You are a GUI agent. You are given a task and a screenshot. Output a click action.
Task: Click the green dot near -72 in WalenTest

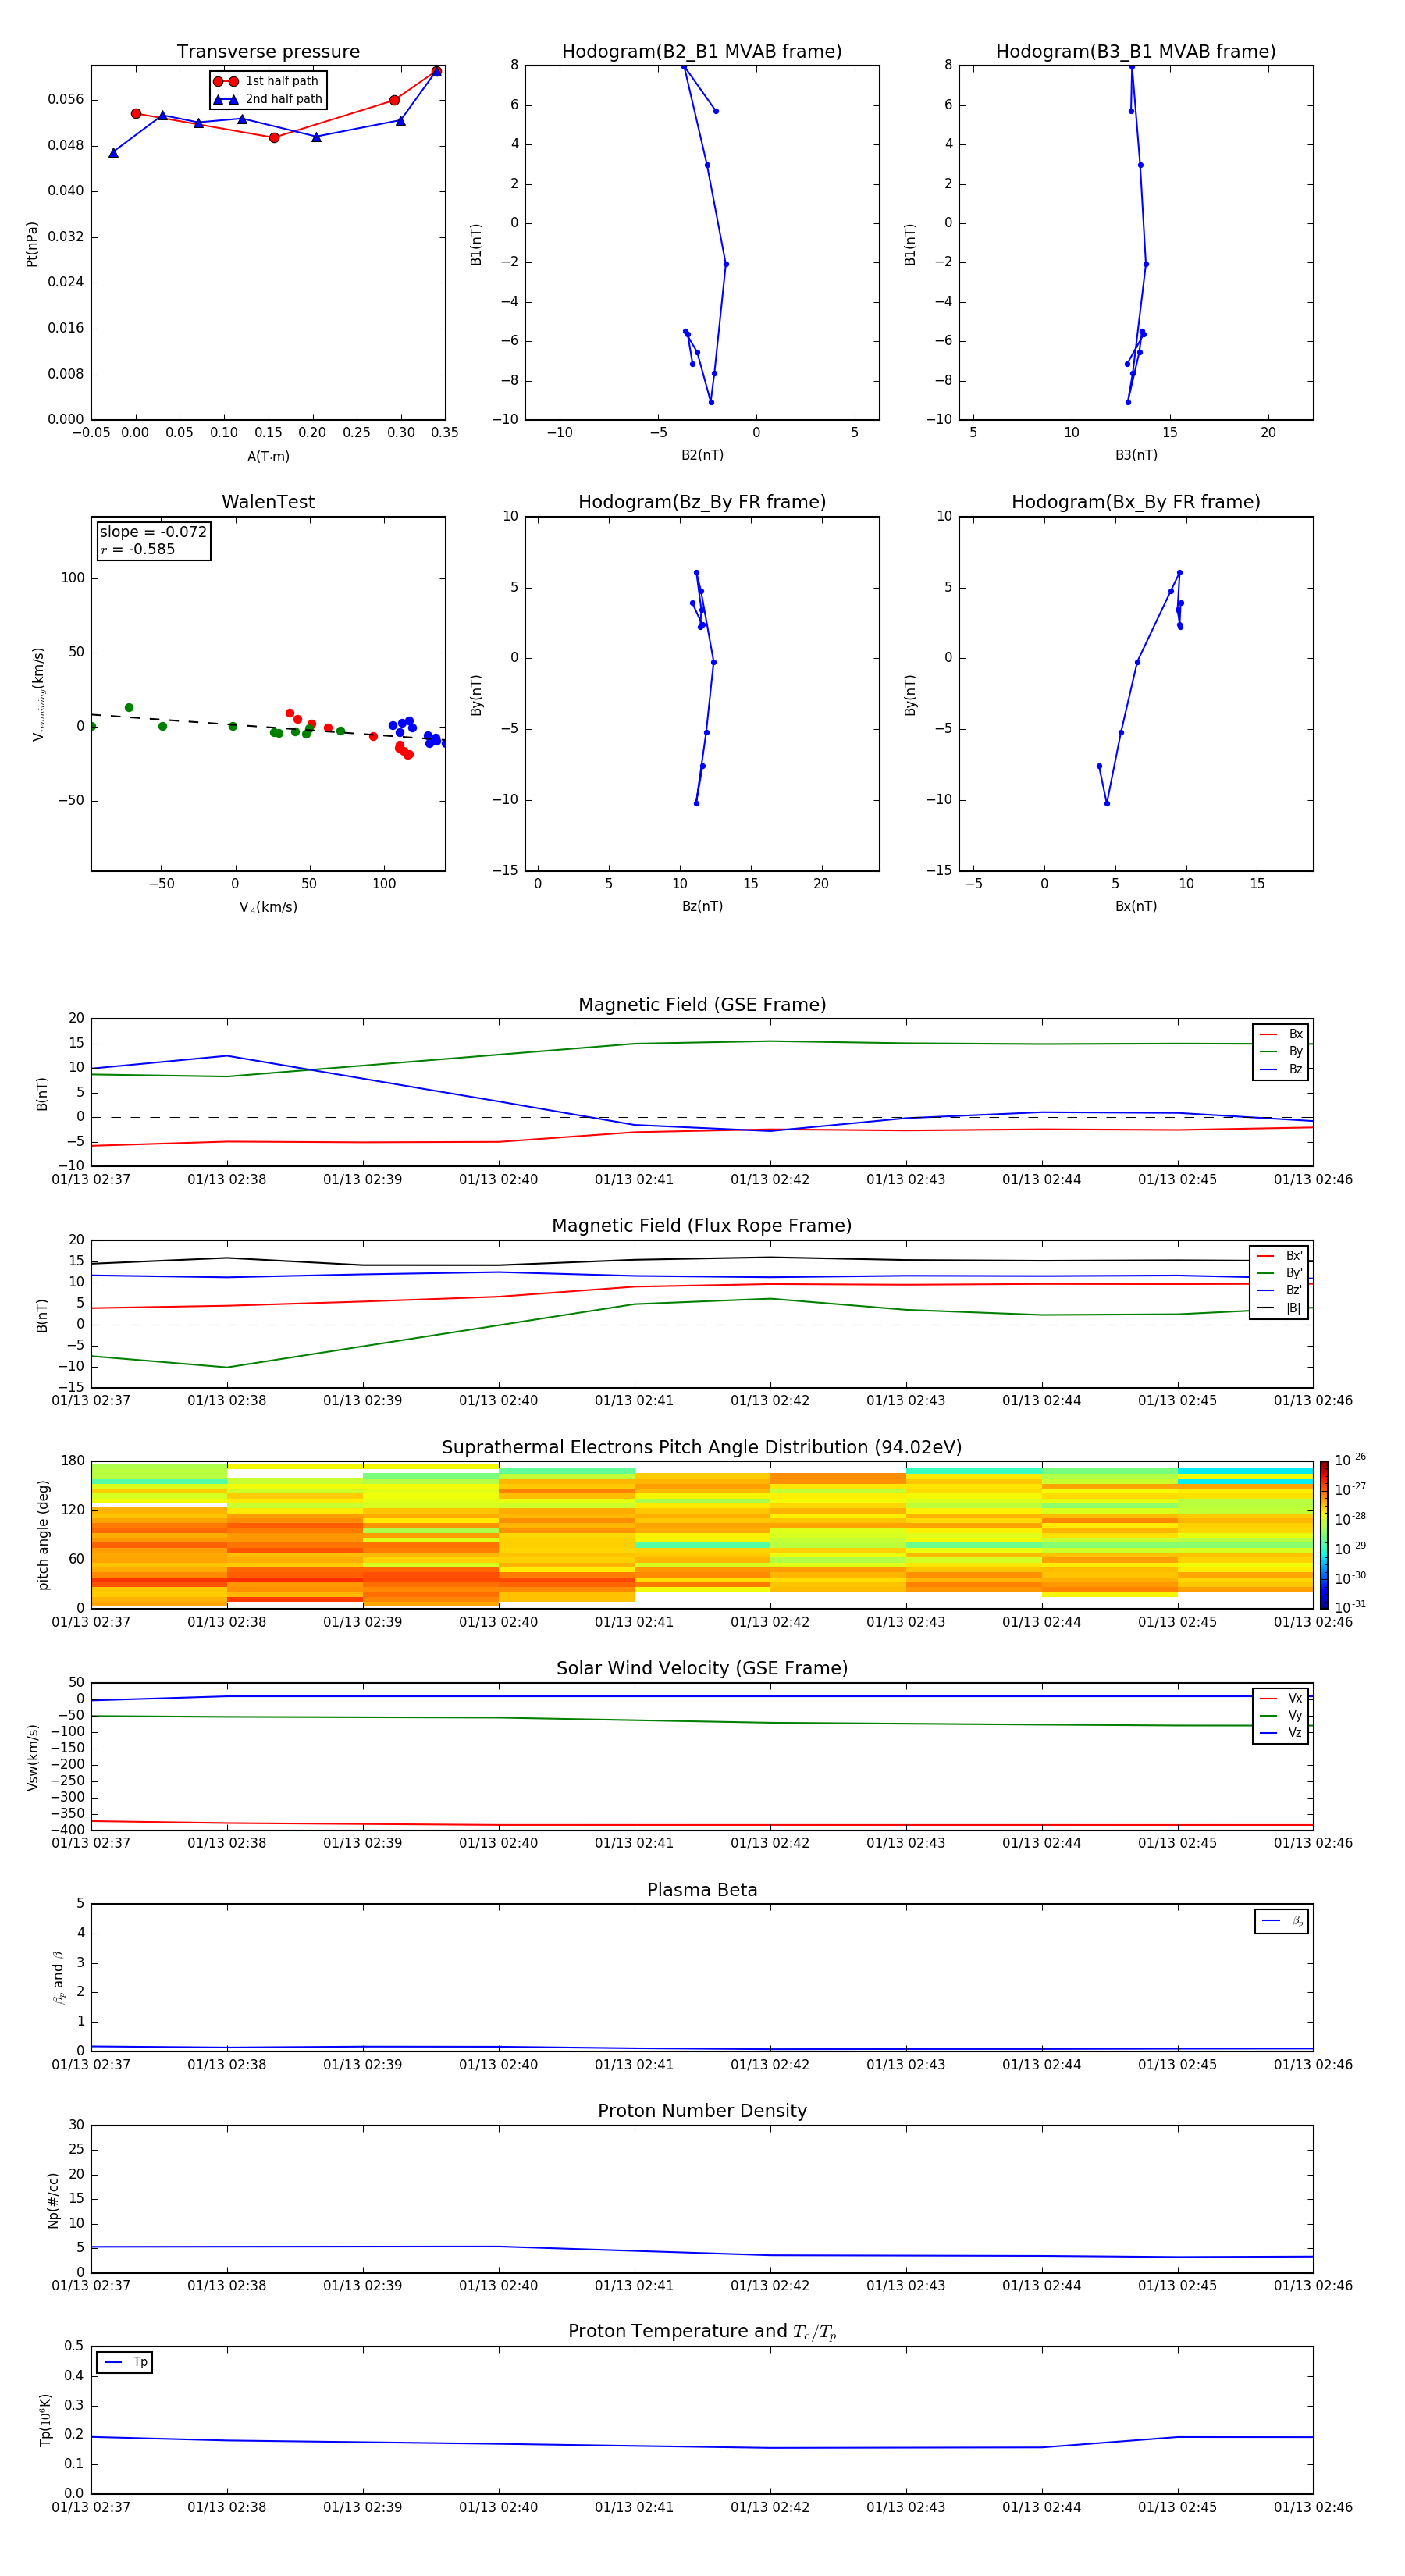(129, 708)
